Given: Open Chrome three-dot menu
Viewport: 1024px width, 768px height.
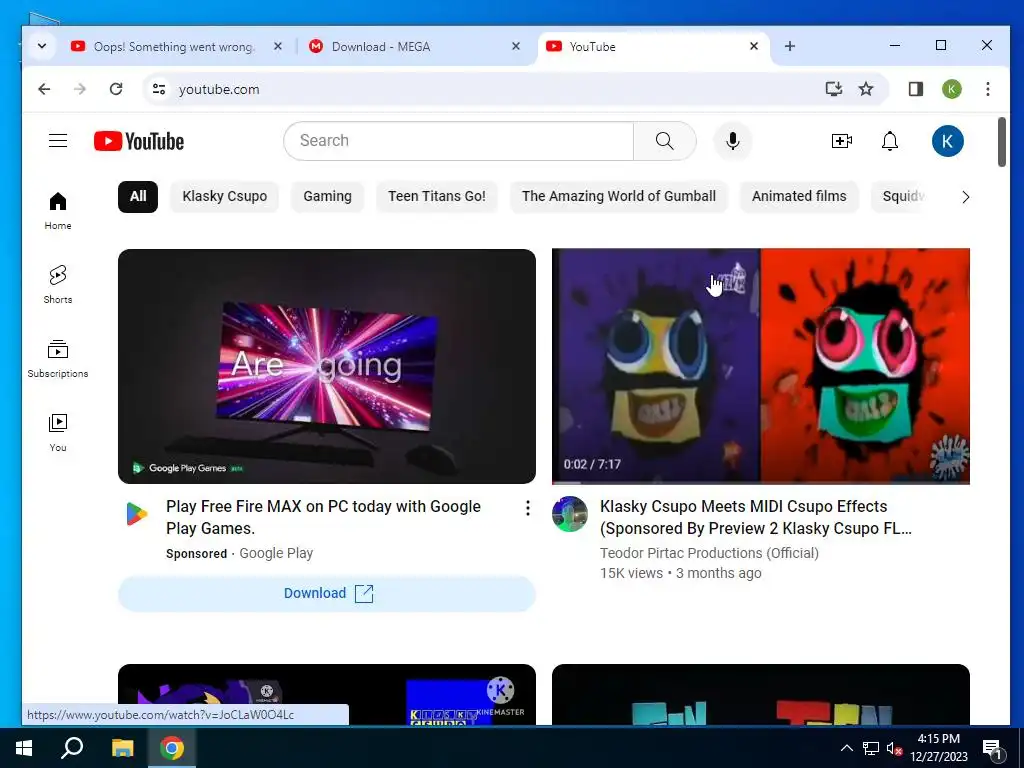Looking at the screenshot, I should [987, 89].
